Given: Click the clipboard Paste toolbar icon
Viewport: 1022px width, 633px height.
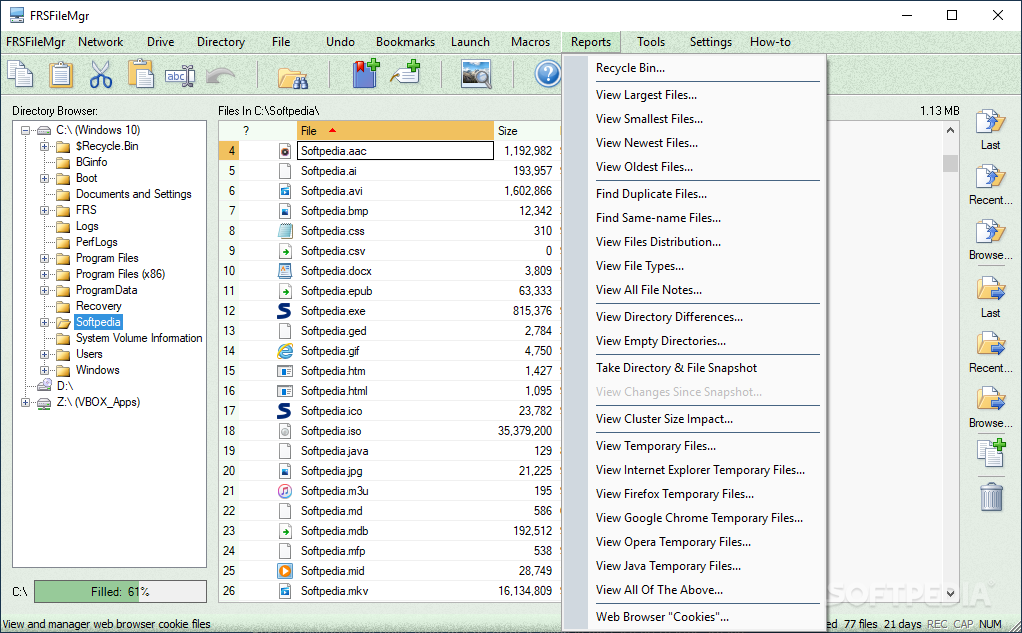Looking at the screenshot, I should [61, 74].
